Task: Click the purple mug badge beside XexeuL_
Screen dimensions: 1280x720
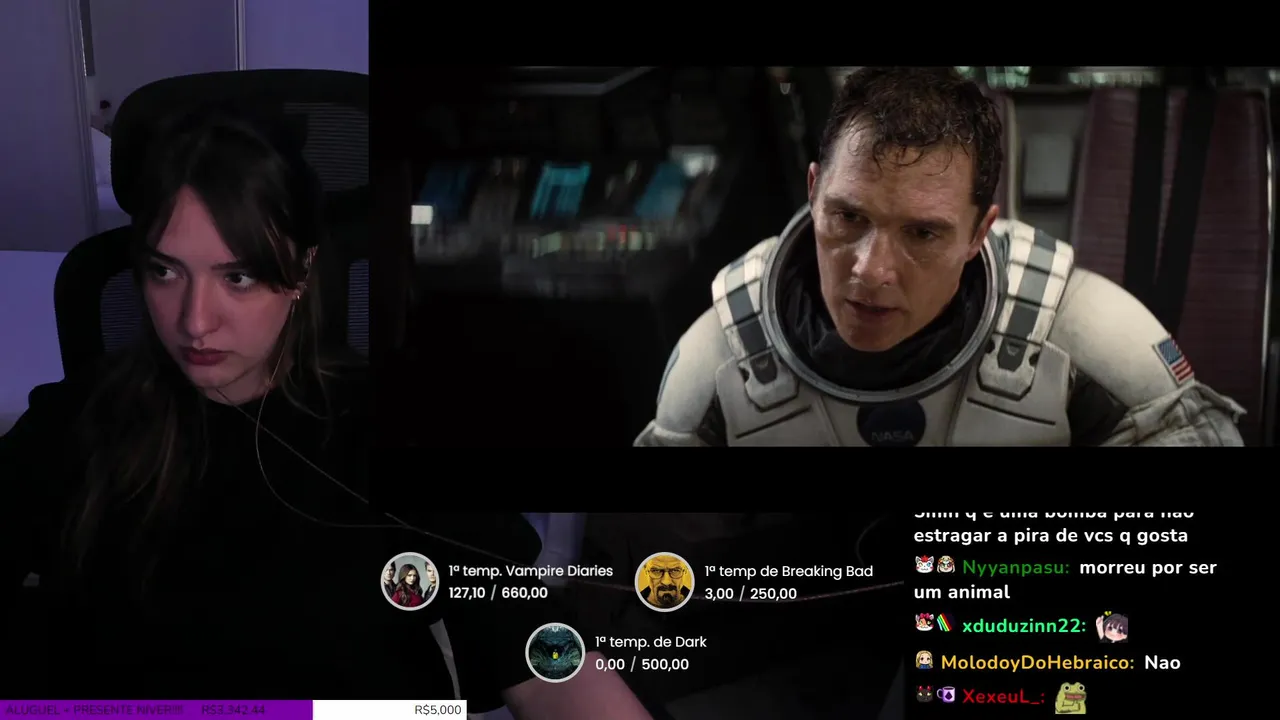Action: [x=945, y=695]
